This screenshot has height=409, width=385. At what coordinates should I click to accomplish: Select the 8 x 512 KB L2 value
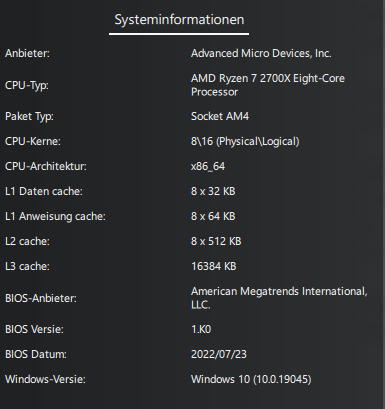click(x=216, y=241)
